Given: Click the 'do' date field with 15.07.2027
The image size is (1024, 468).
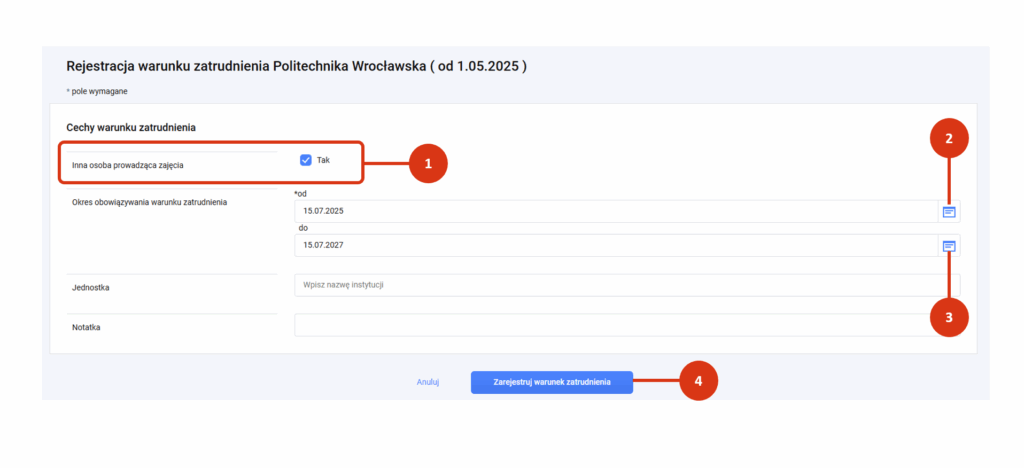Looking at the screenshot, I should 616,246.
